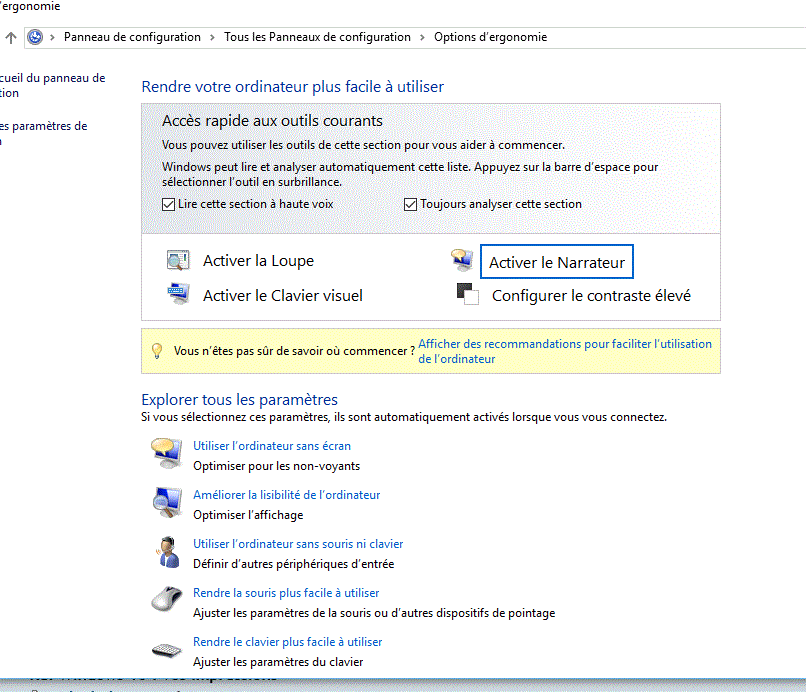
Task: Click "Activer le Clavier visuel"
Action: [283, 296]
